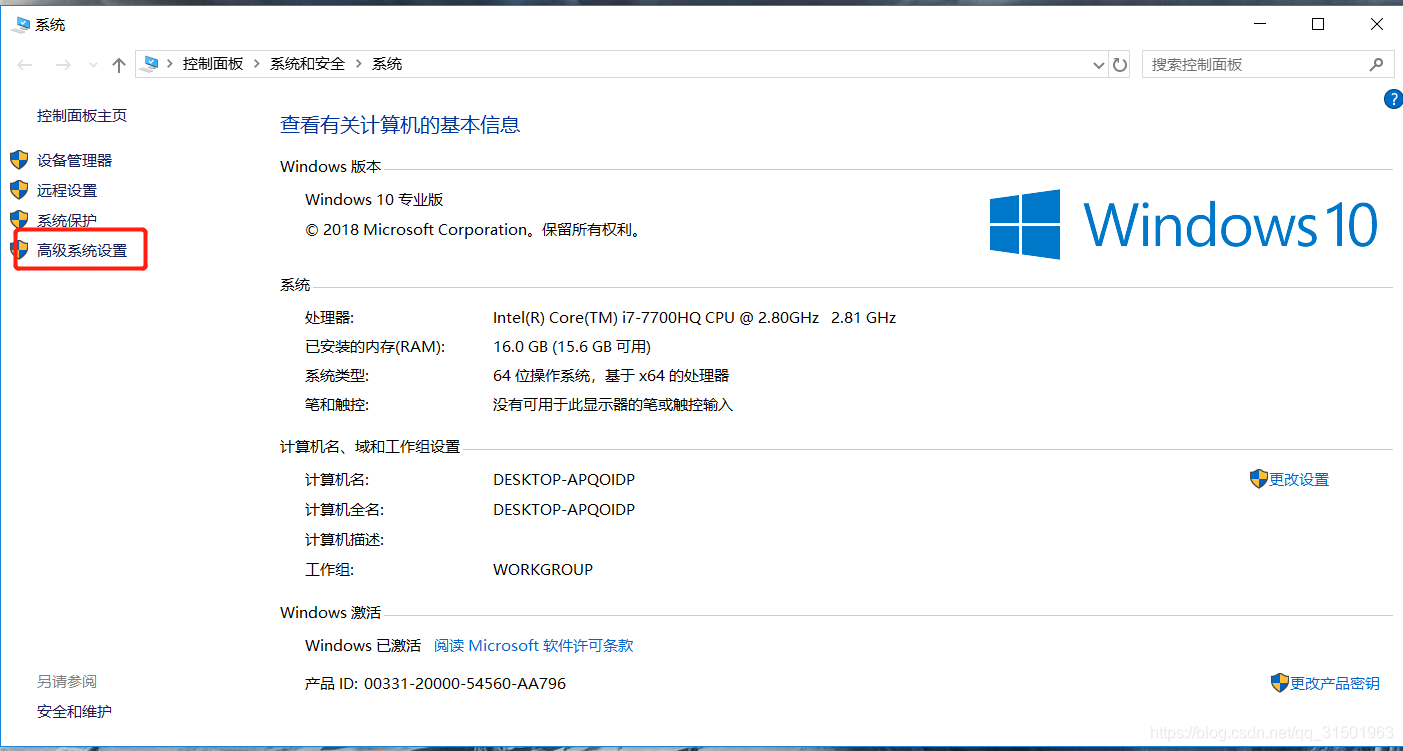Click the Windows 10 logo image

tap(1184, 225)
